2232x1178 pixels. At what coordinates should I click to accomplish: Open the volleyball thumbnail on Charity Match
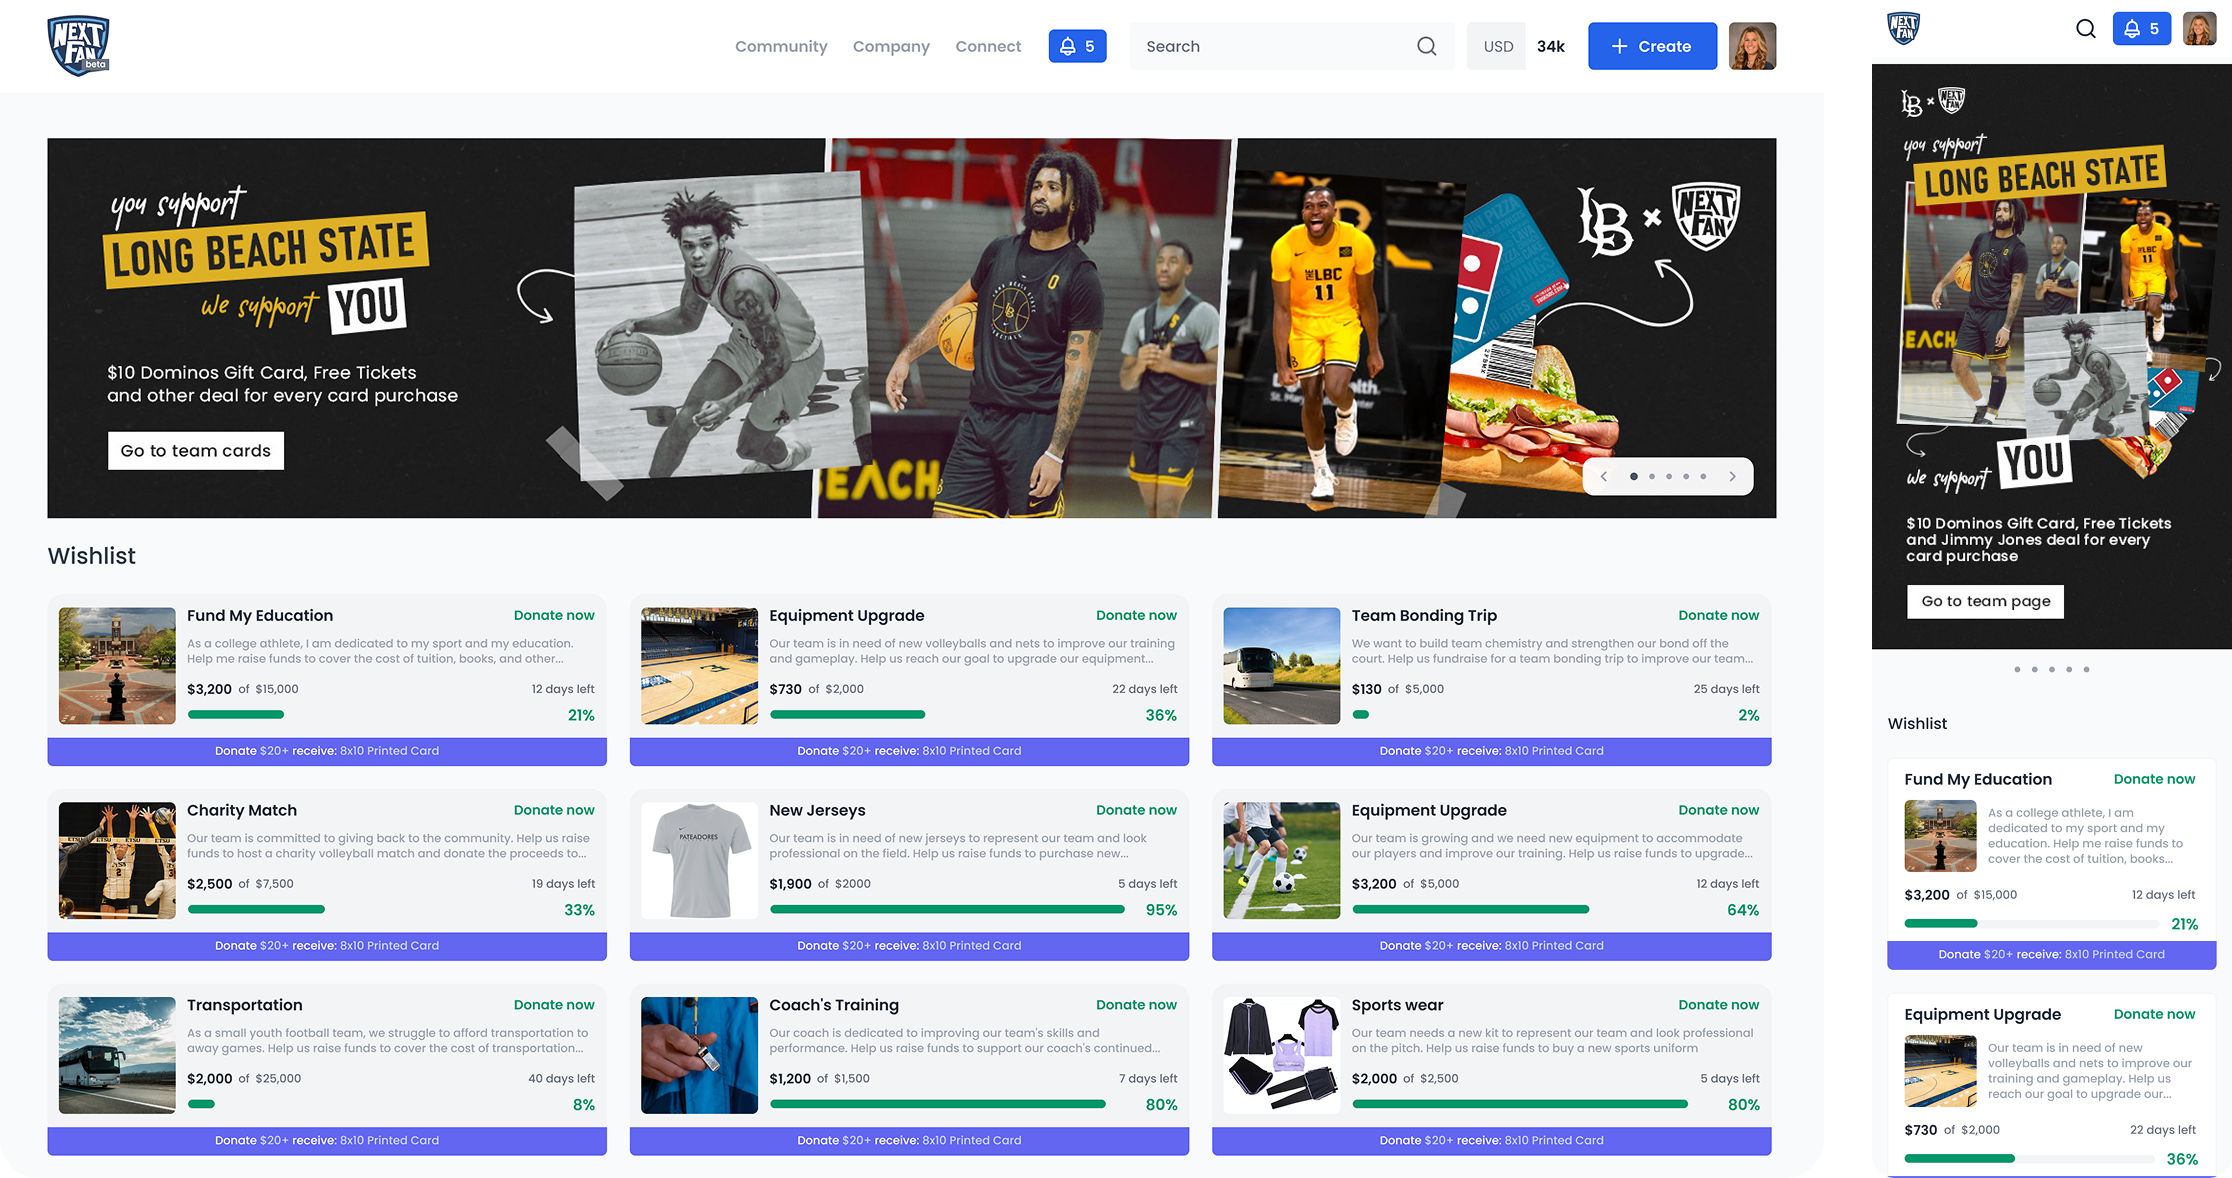pos(117,861)
